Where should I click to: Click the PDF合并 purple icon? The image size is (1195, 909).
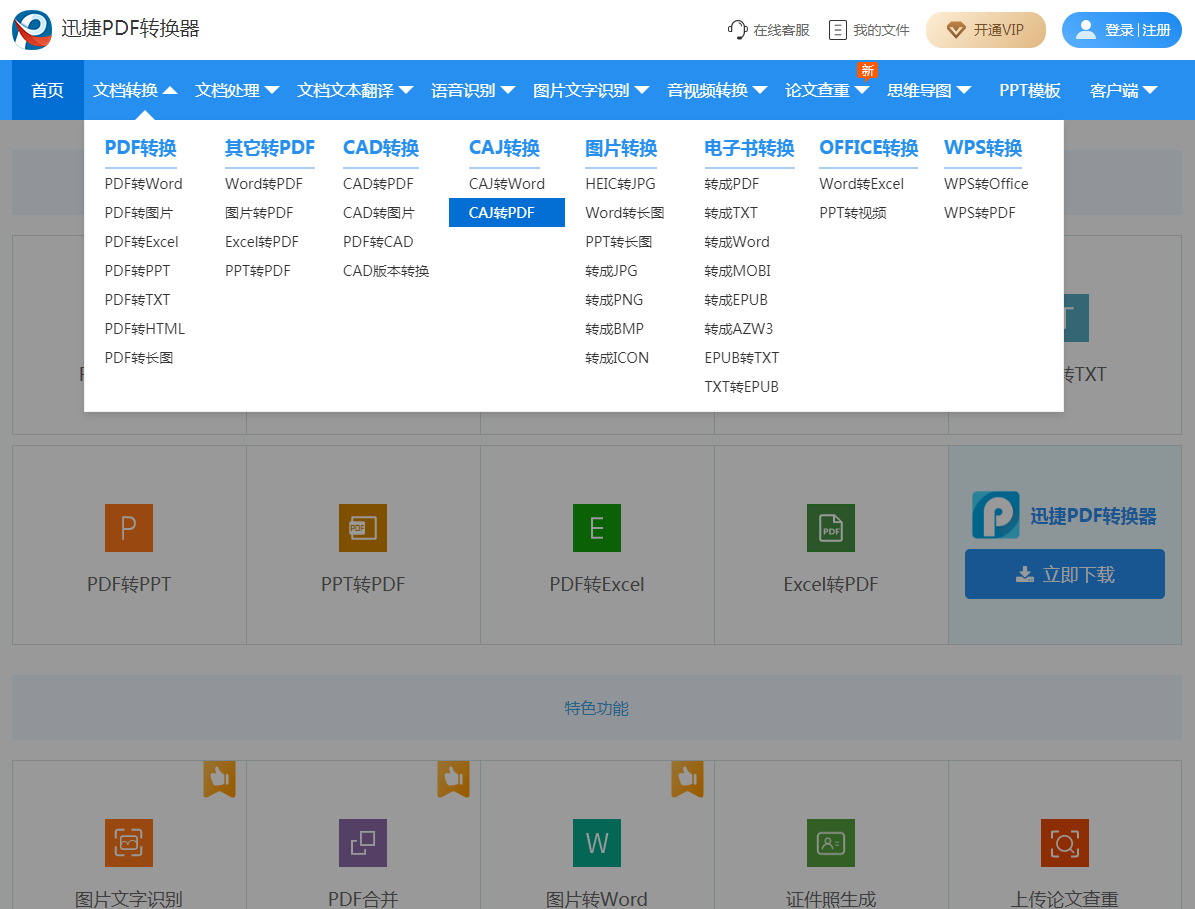(x=363, y=843)
